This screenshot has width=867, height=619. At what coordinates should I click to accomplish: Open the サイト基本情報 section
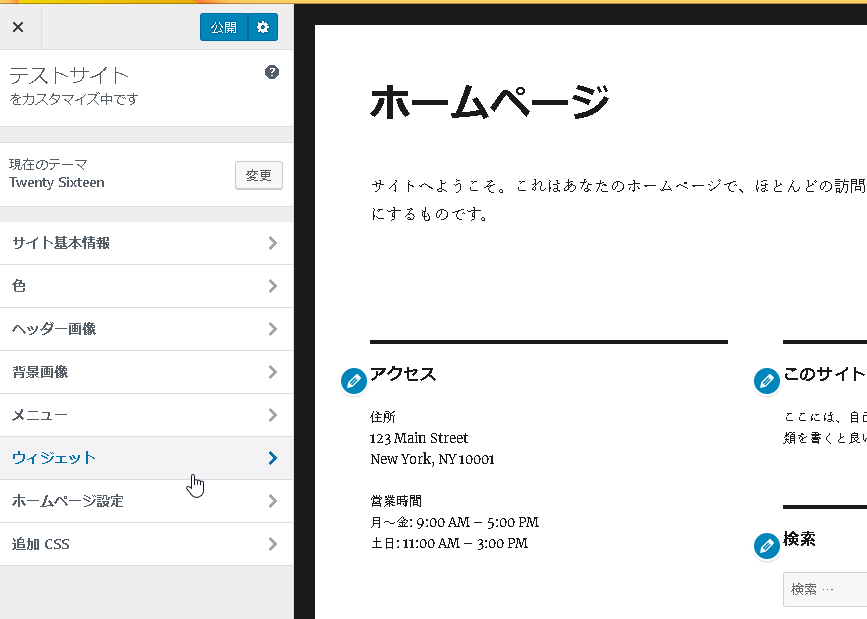tap(61, 243)
